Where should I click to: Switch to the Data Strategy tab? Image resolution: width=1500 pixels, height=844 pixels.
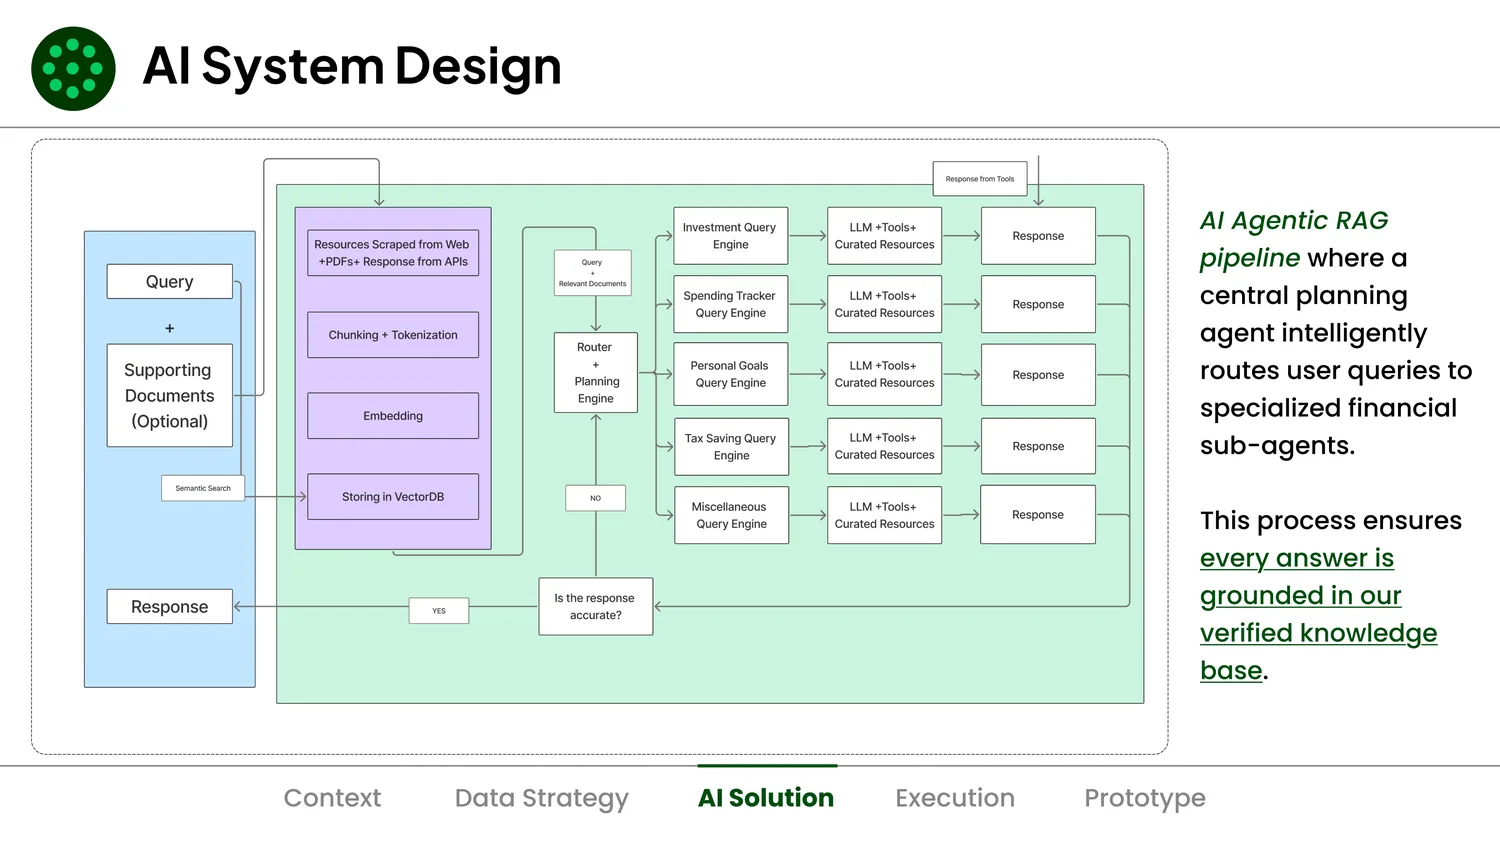pos(541,799)
